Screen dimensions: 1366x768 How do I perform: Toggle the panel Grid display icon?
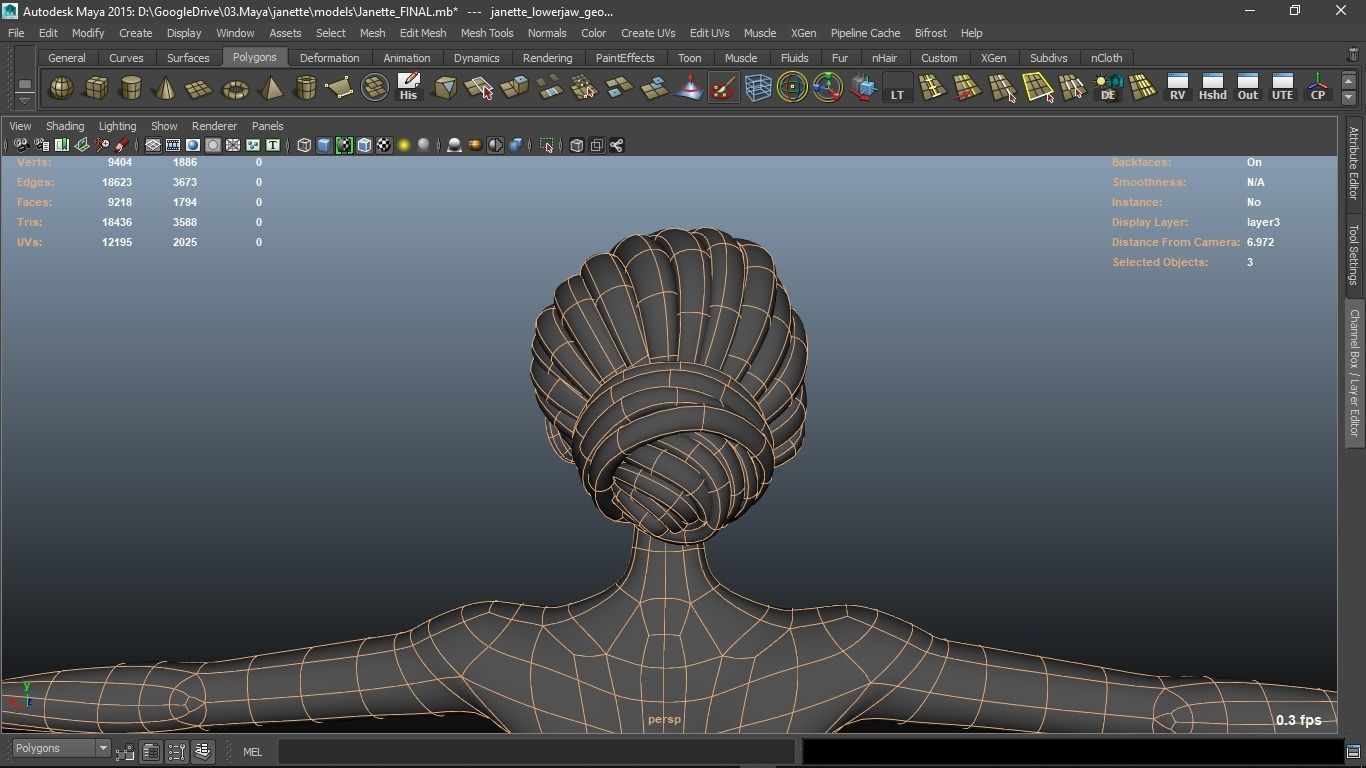[153, 145]
